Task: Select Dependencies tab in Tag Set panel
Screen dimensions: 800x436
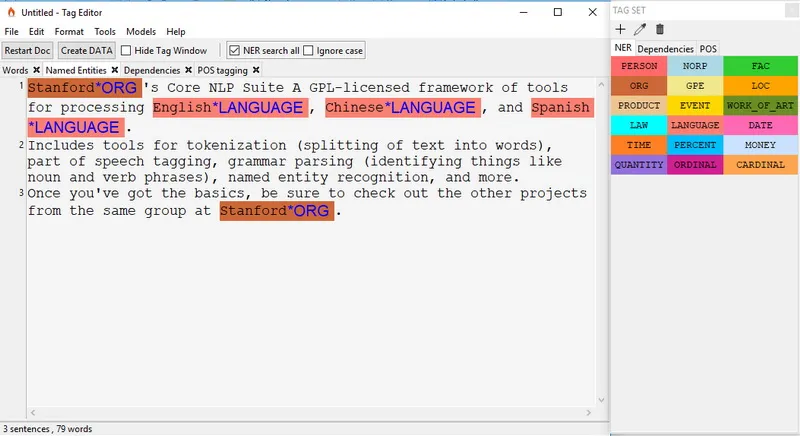Action: (665, 49)
